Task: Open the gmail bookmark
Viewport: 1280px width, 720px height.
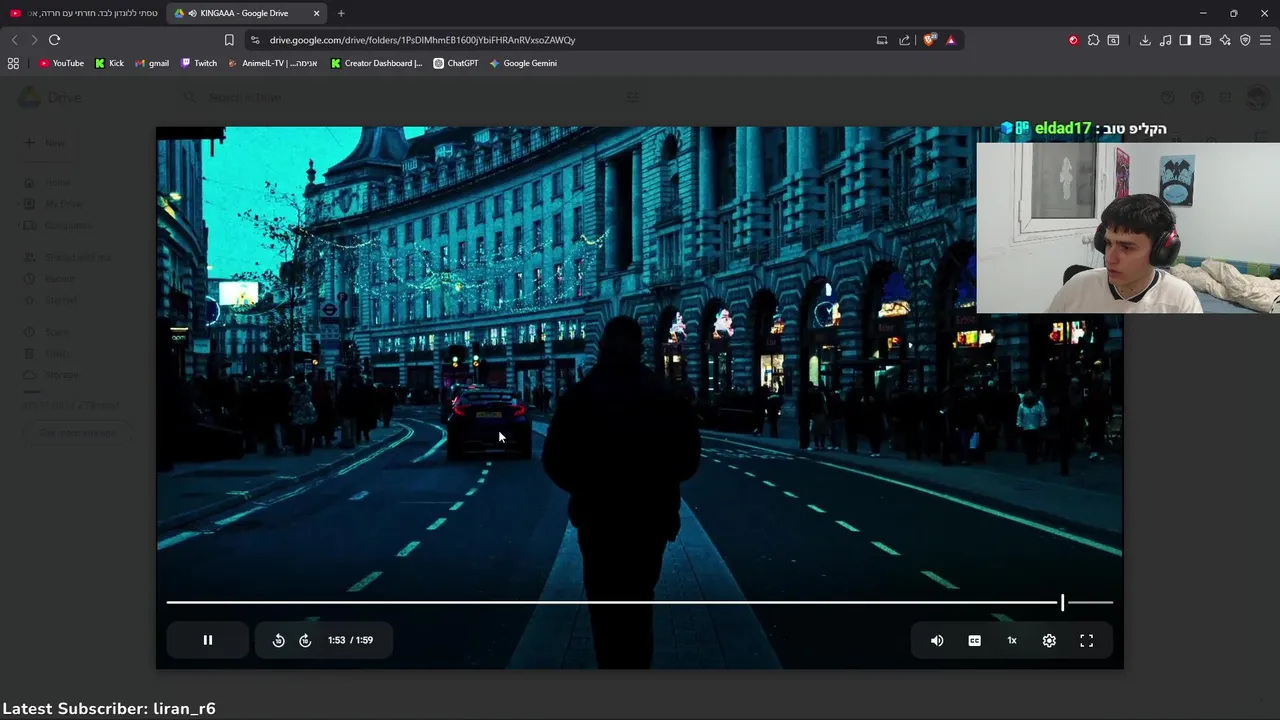Action: pyautogui.click(x=152, y=63)
